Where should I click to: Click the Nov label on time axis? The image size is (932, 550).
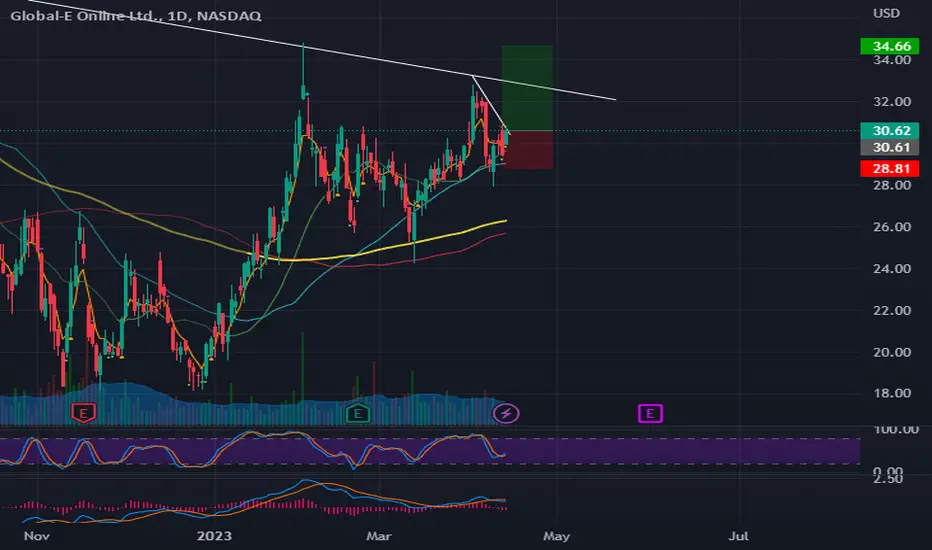point(36,536)
